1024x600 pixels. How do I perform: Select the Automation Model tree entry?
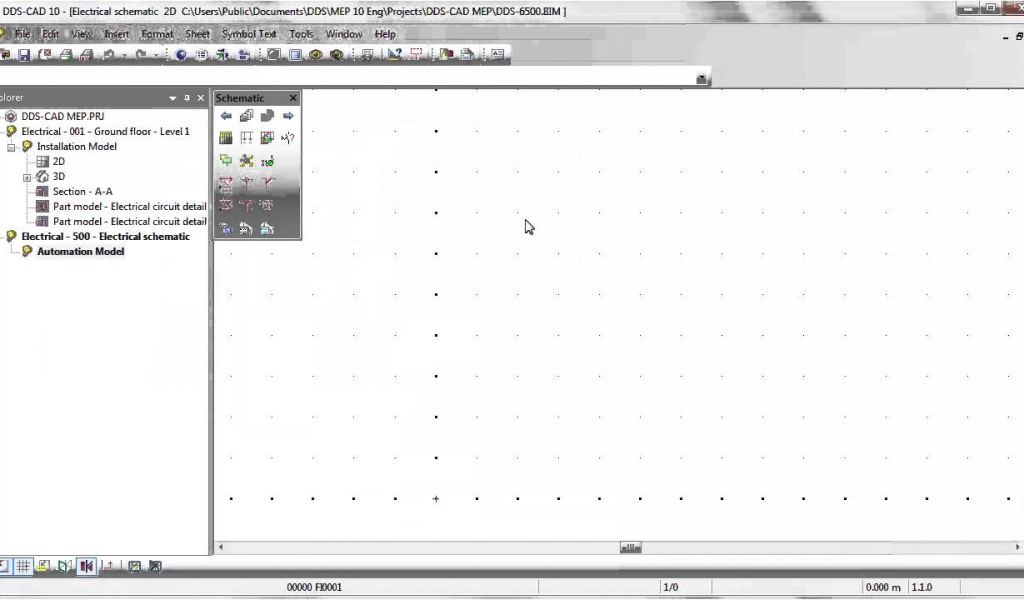tap(80, 252)
